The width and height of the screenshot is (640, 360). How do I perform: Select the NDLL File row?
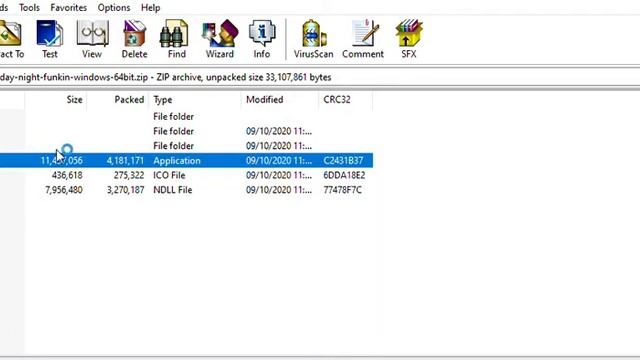tap(187, 190)
